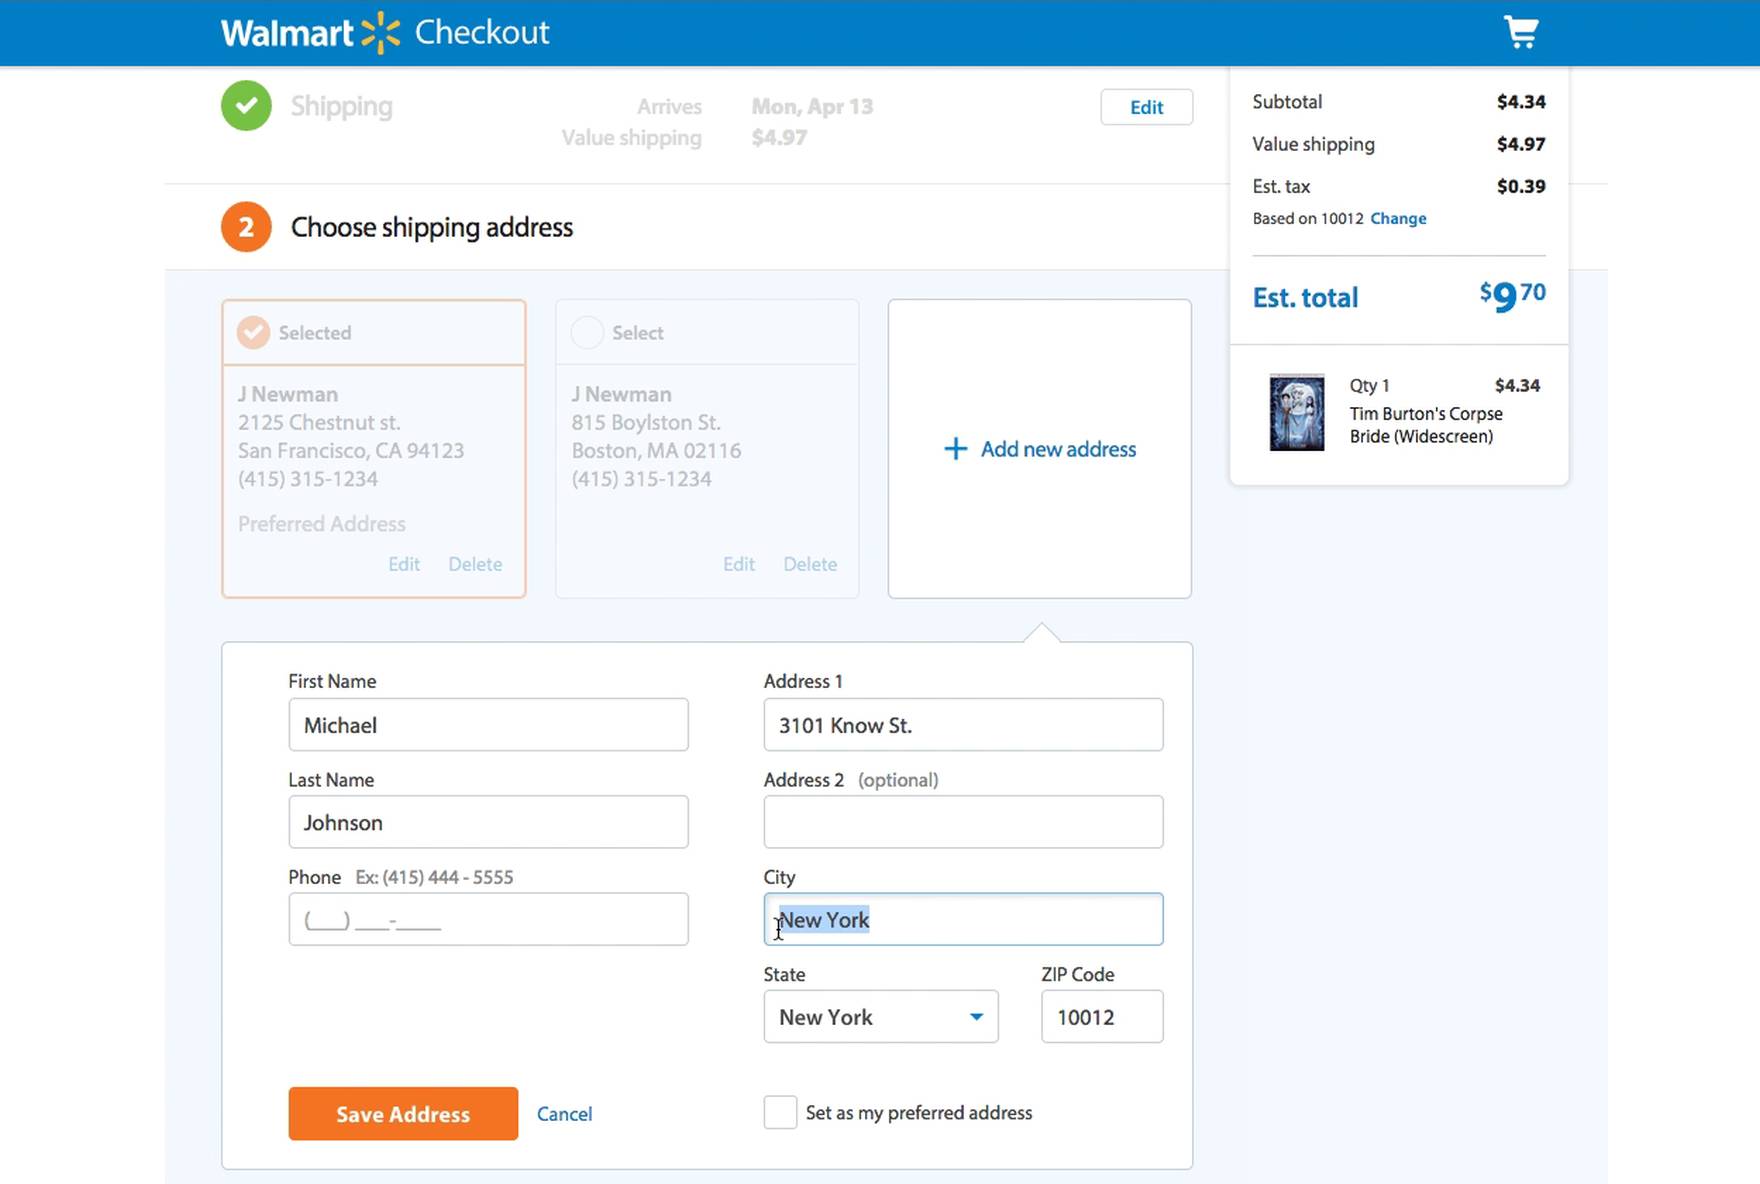Delete the Boston address
Image resolution: width=1760 pixels, height=1184 pixels.
tap(810, 564)
